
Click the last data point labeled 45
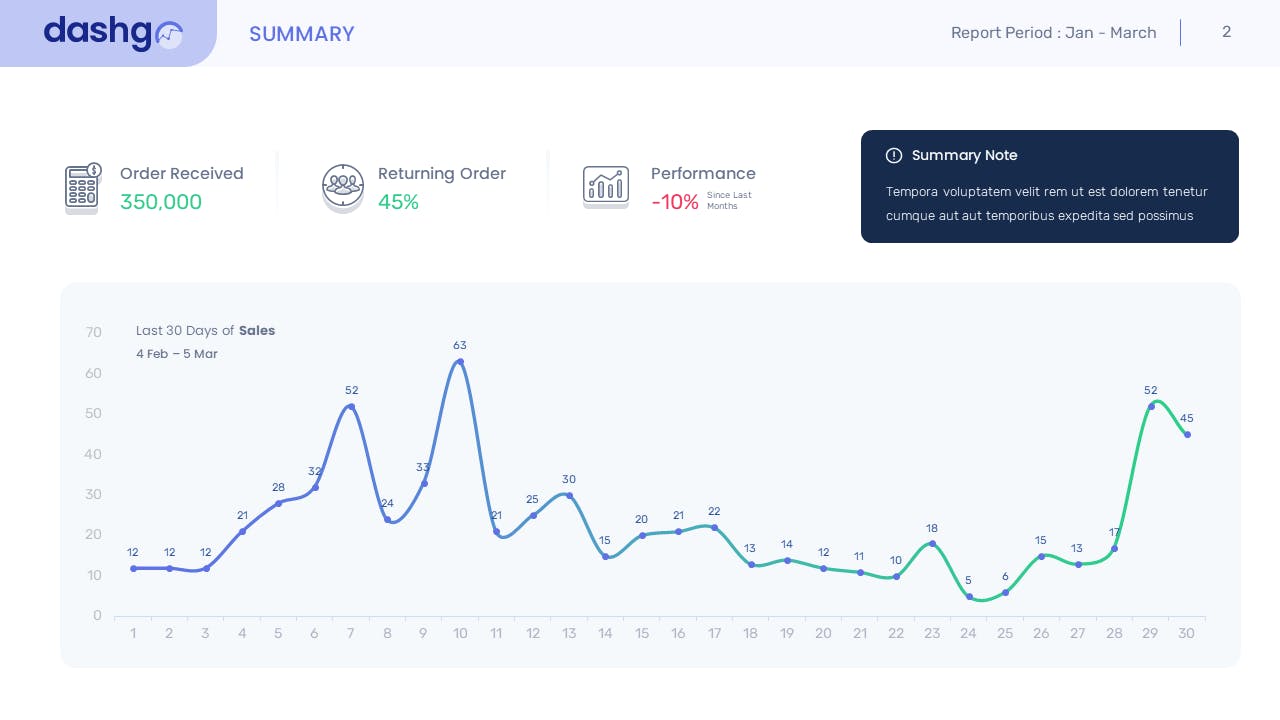pyautogui.click(x=1187, y=435)
